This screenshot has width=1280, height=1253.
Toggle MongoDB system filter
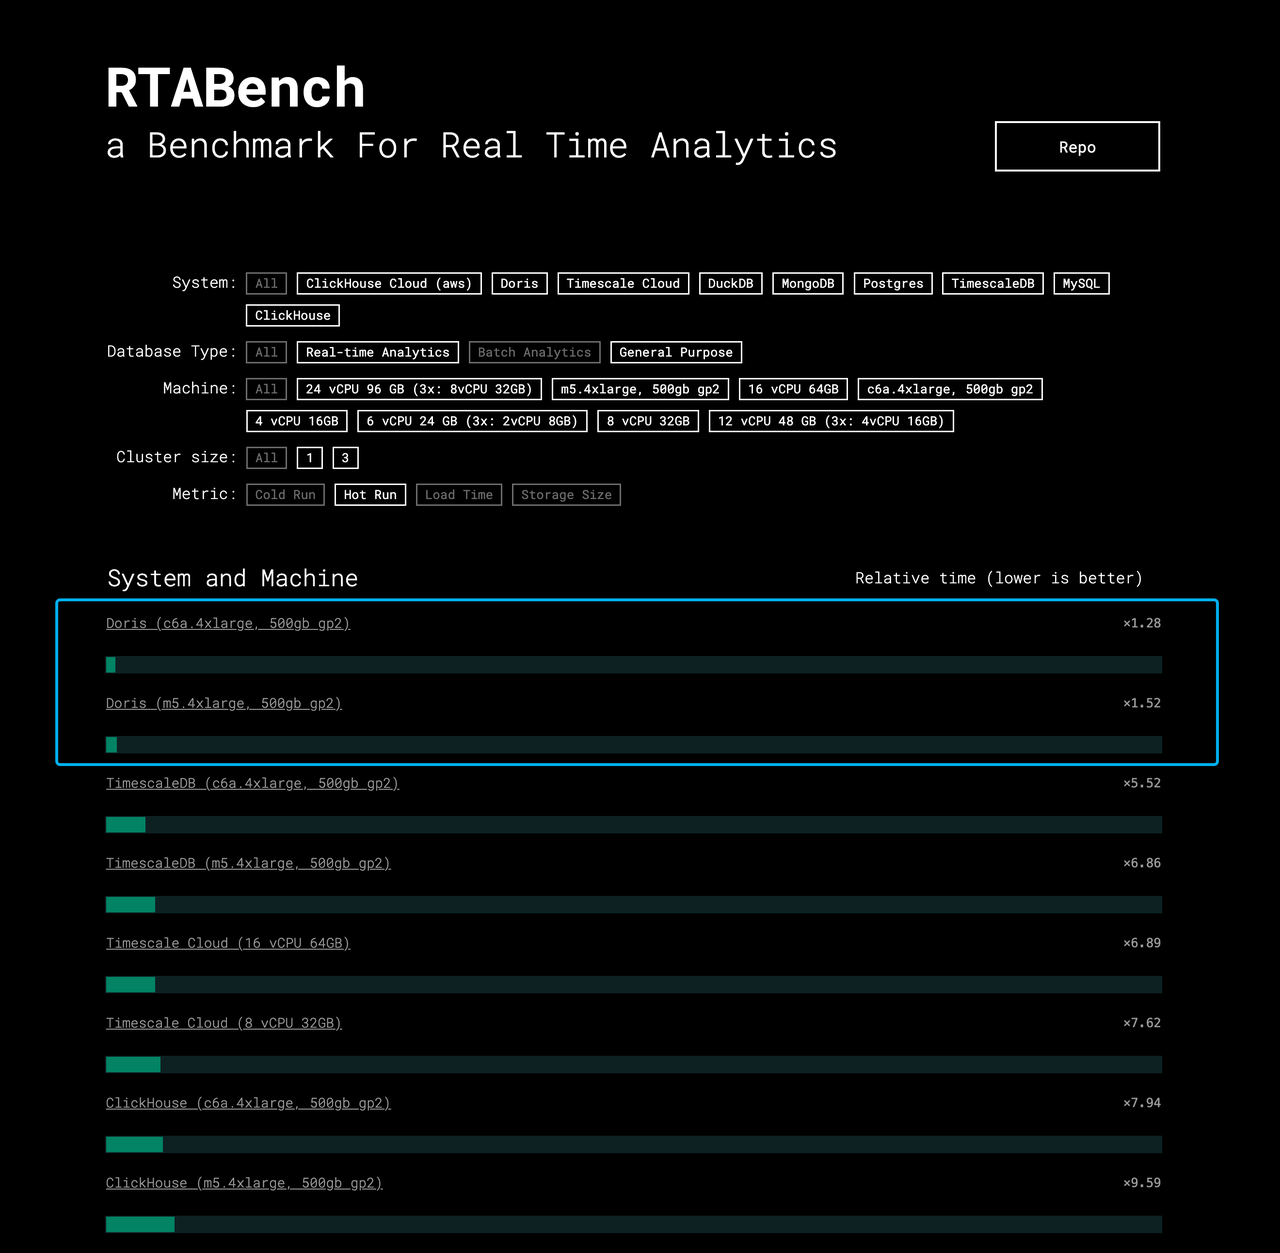coord(808,283)
